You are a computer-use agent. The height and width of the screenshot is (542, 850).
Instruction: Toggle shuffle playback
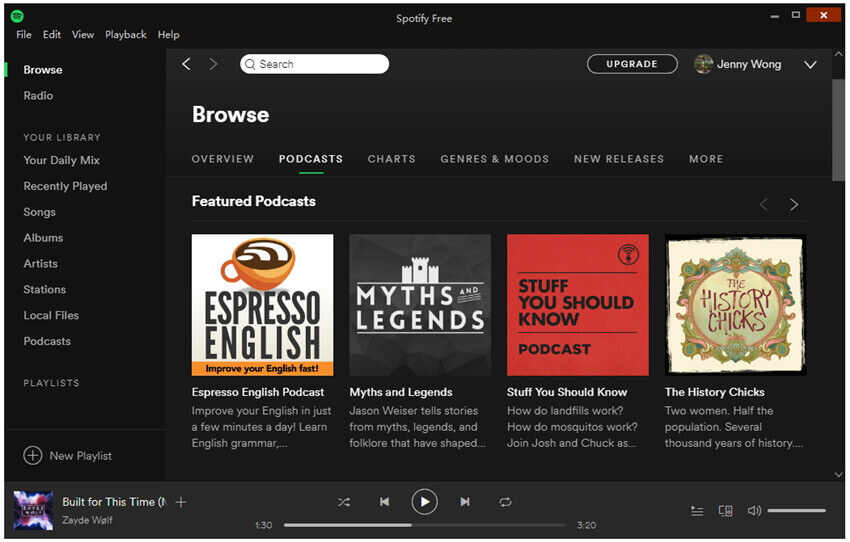click(344, 502)
